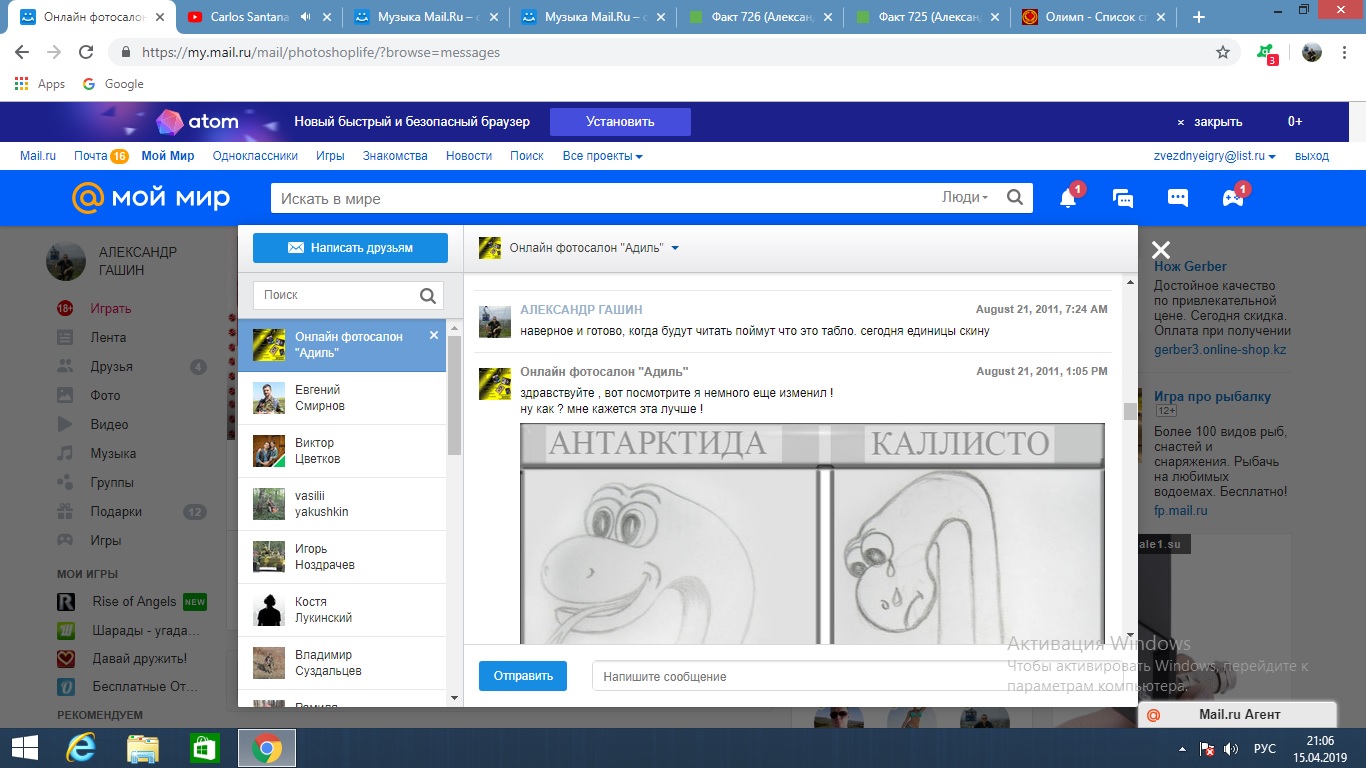The width and height of the screenshot is (1366, 768).
Task: Go back to the previous page
Action: (22, 52)
